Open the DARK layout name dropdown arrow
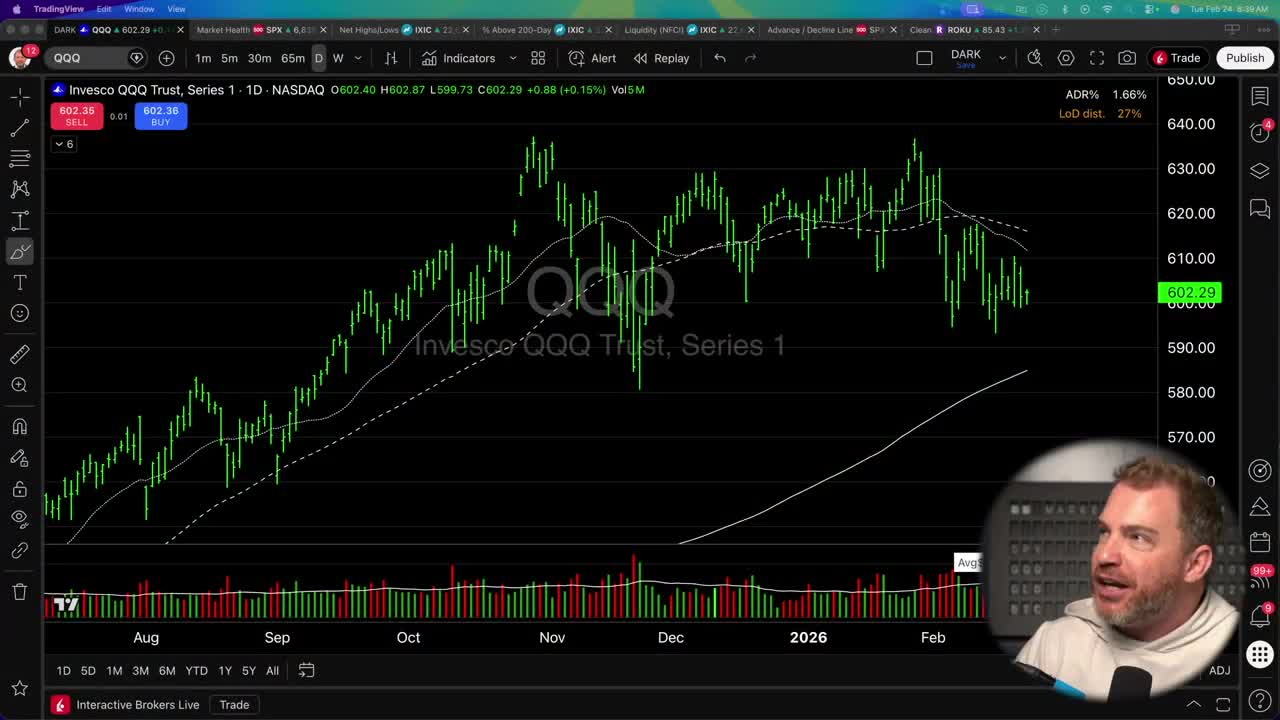The height and width of the screenshot is (720, 1280). pos(1002,58)
